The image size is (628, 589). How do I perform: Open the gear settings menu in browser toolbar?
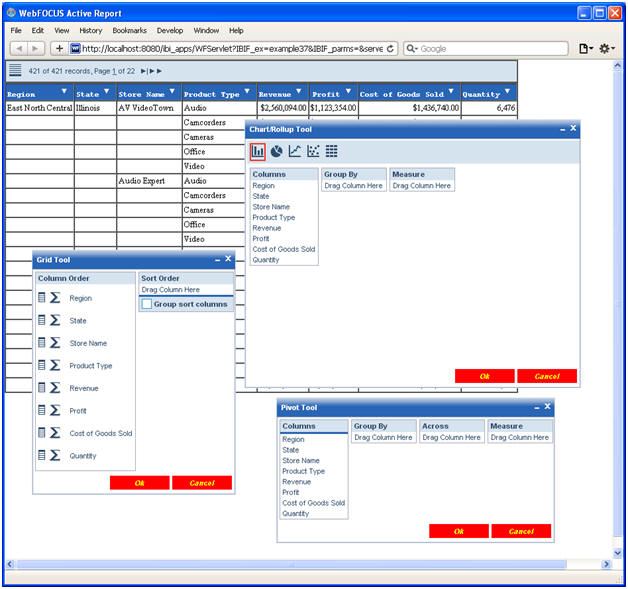point(606,48)
